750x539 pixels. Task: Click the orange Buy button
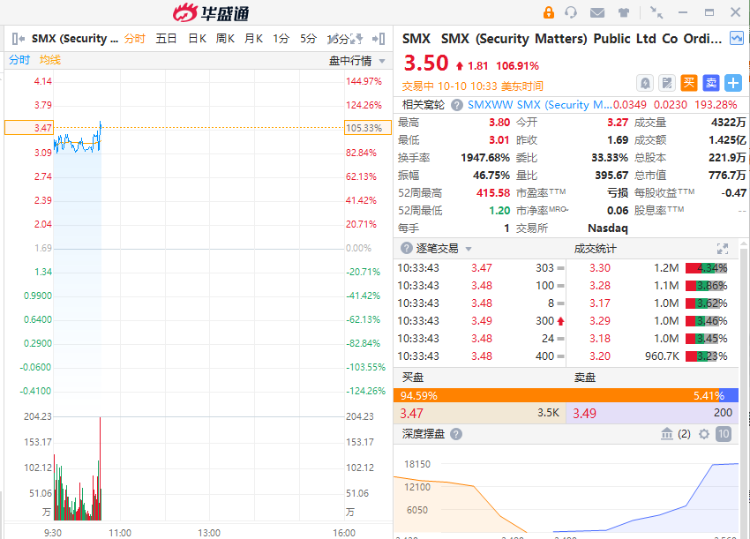pyautogui.click(x=689, y=83)
